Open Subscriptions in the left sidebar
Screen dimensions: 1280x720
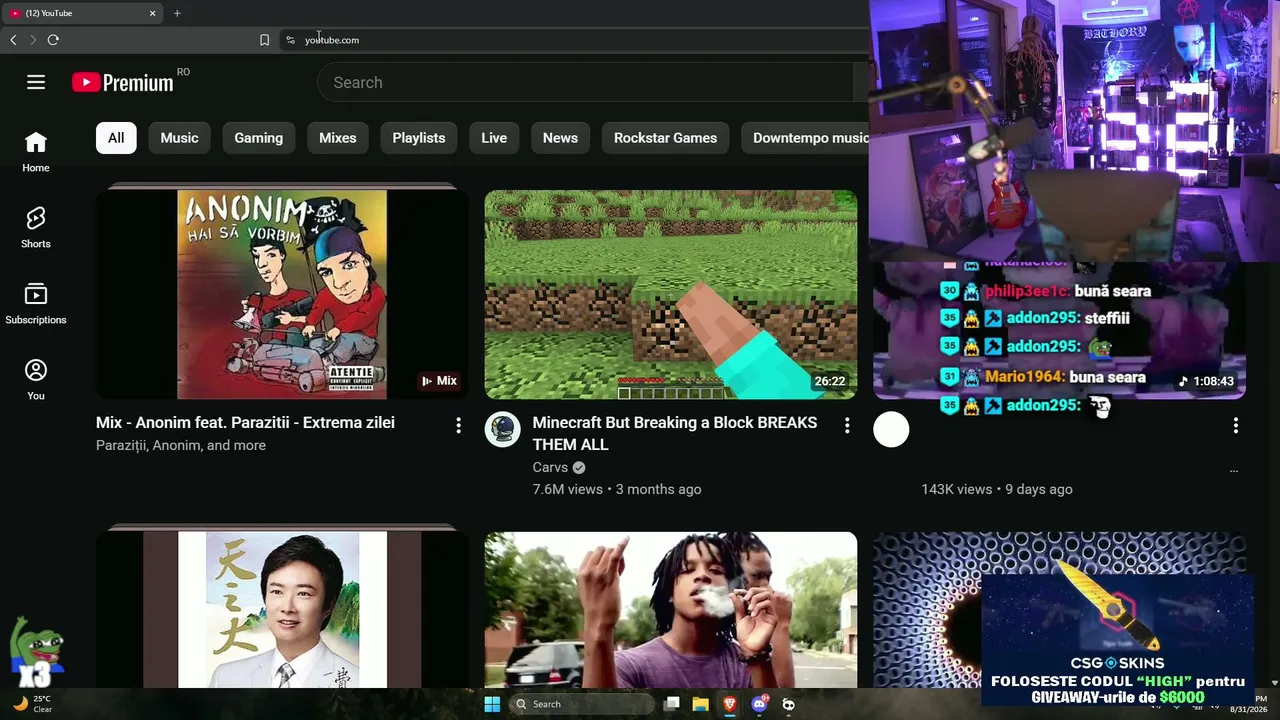(36, 304)
